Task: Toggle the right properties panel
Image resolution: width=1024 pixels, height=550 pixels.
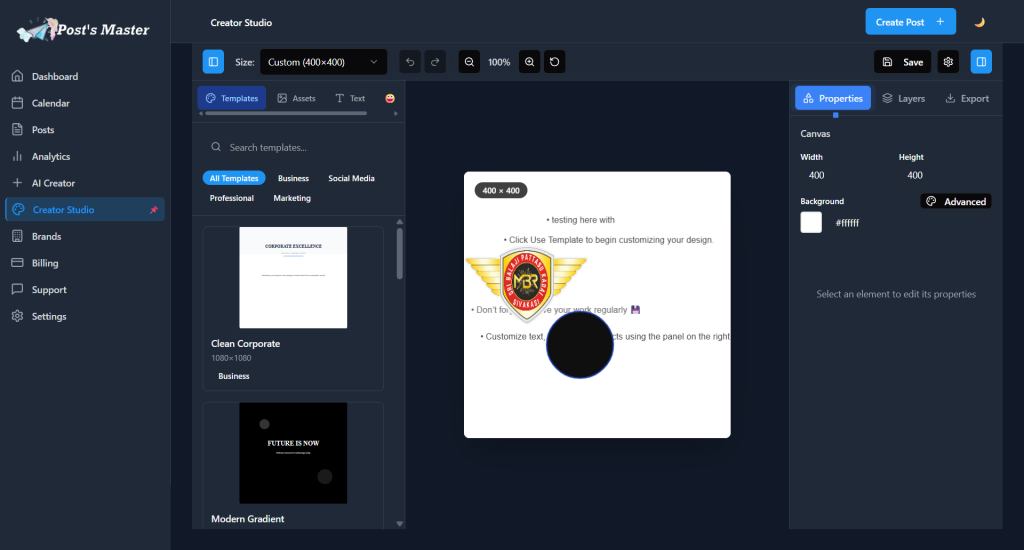Action: 981,62
